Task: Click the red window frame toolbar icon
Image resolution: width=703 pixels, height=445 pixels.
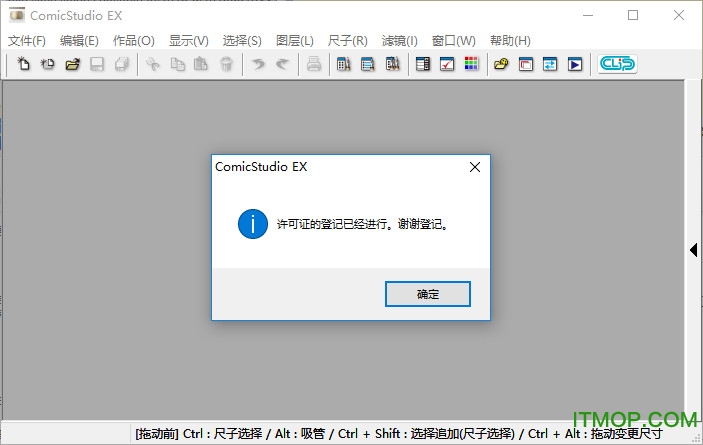Action: click(526, 65)
